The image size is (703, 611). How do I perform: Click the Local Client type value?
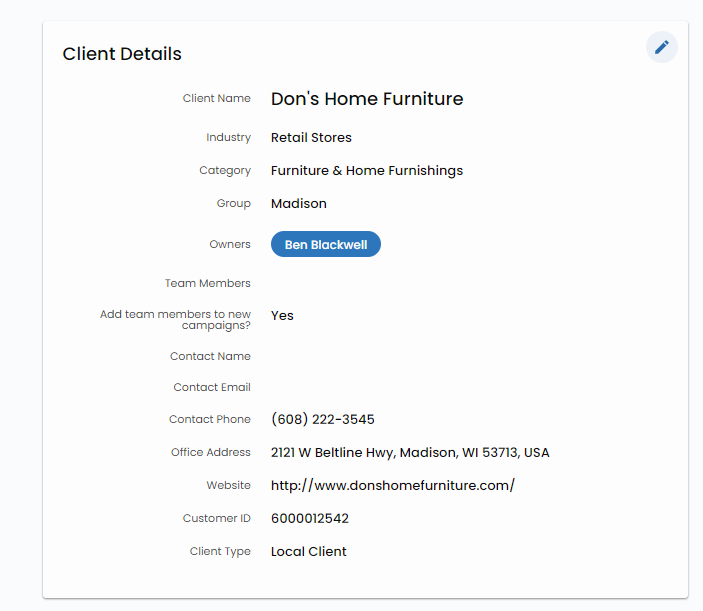tap(308, 552)
